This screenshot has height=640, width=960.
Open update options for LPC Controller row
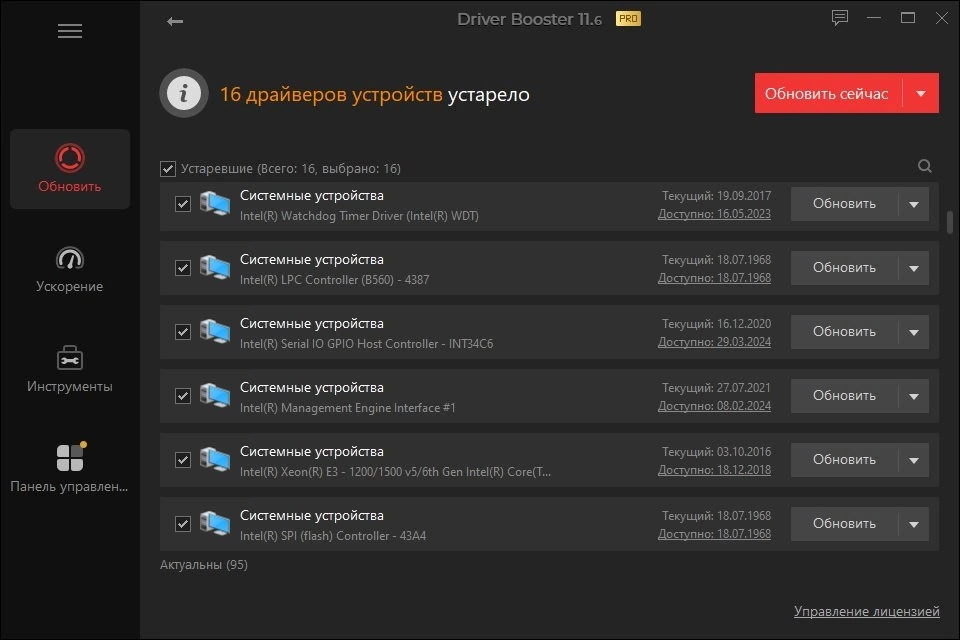(913, 268)
